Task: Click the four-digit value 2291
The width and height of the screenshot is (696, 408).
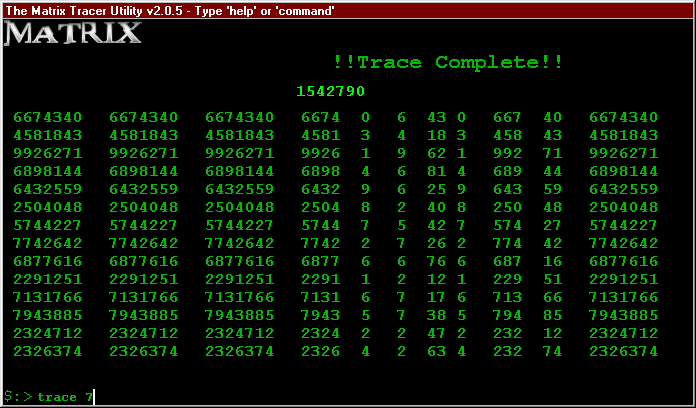Action: [321, 280]
